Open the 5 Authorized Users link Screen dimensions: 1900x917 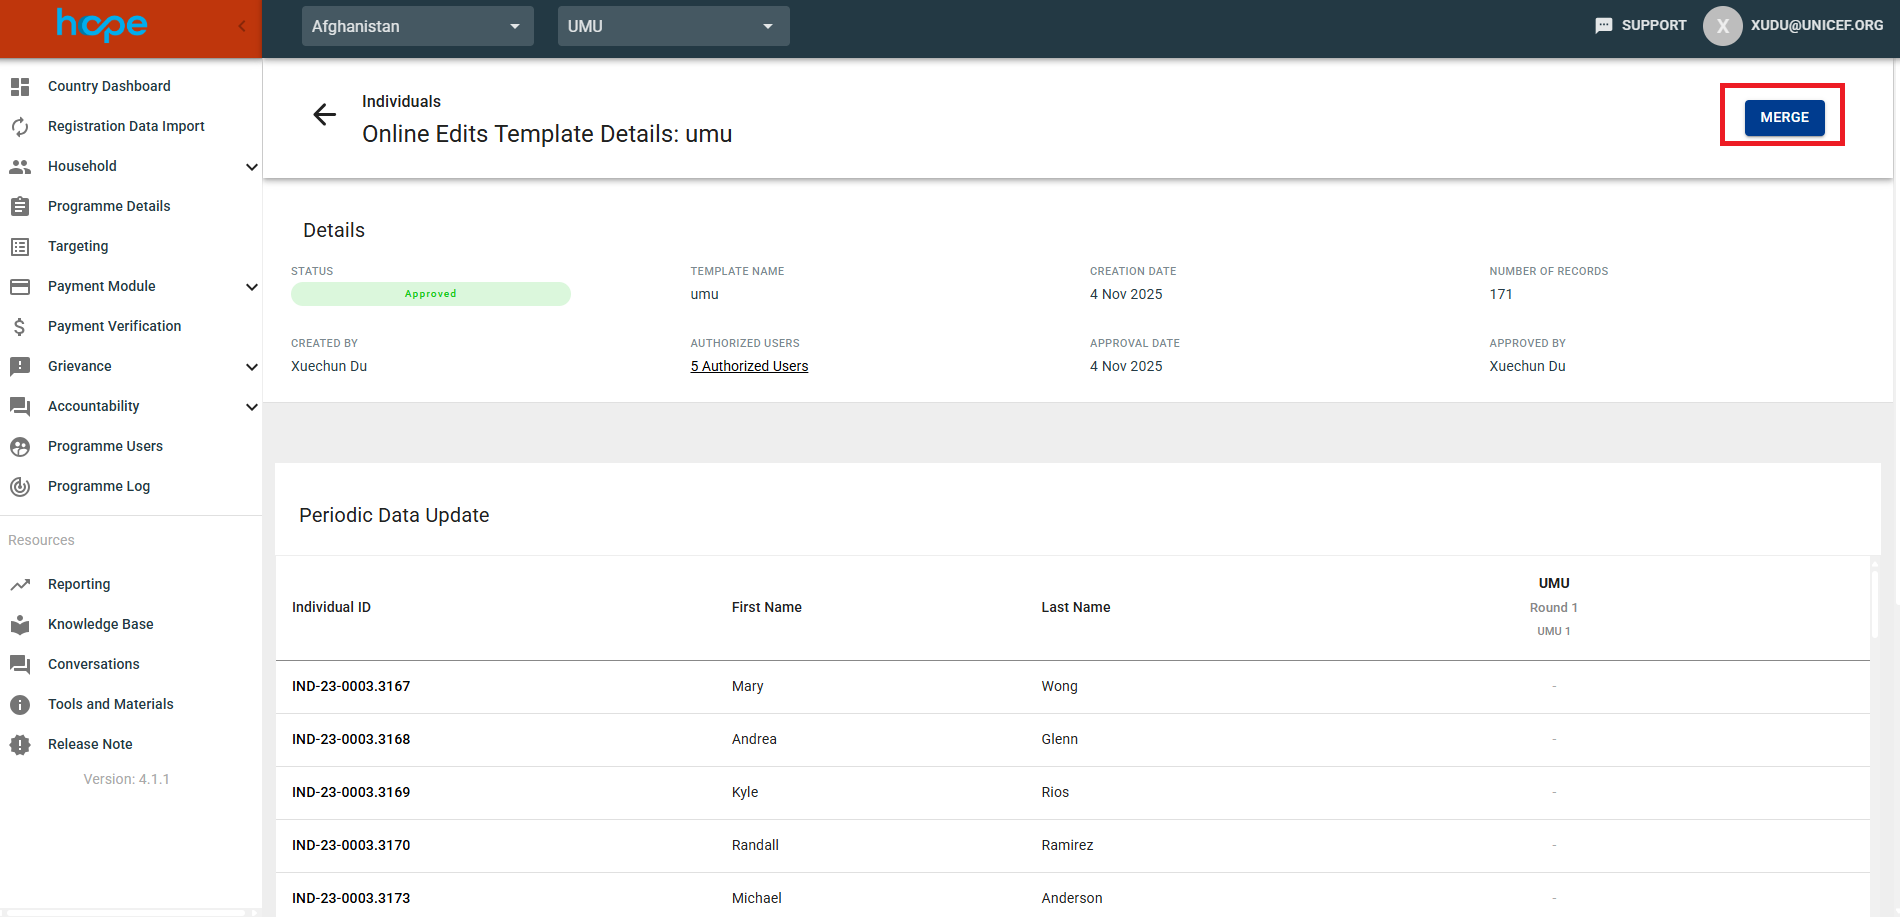[749, 366]
